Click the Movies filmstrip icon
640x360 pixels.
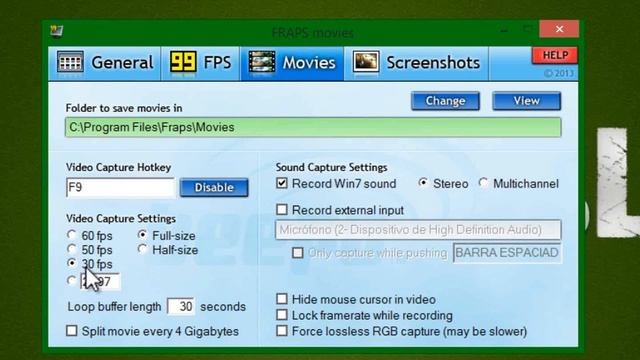tap(262, 62)
